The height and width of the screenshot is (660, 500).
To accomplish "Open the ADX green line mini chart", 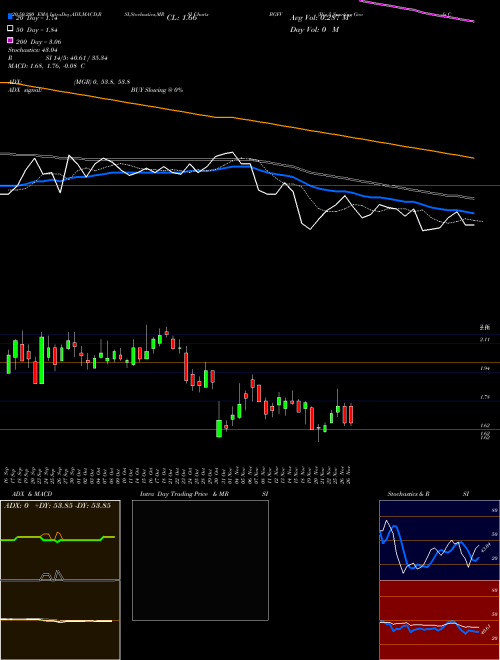I will pyautogui.click(x=60, y=540).
